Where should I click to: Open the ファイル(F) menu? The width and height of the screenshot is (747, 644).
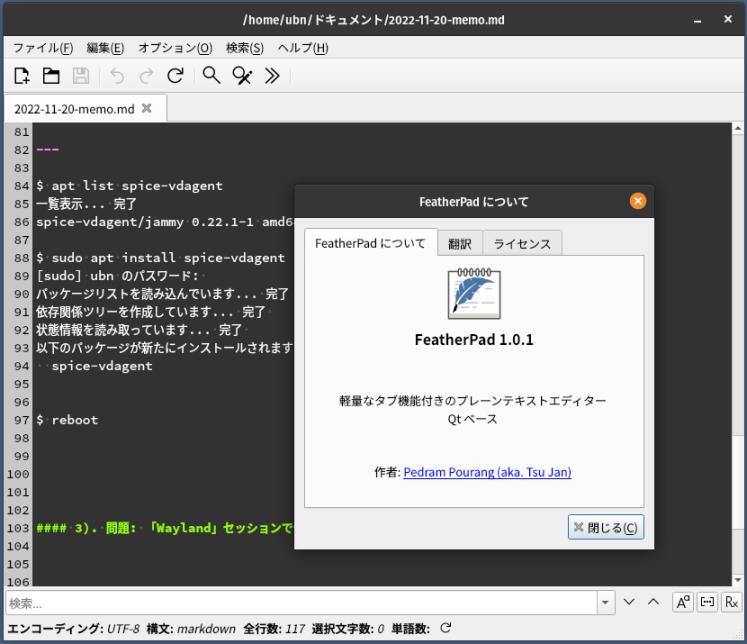click(x=43, y=48)
